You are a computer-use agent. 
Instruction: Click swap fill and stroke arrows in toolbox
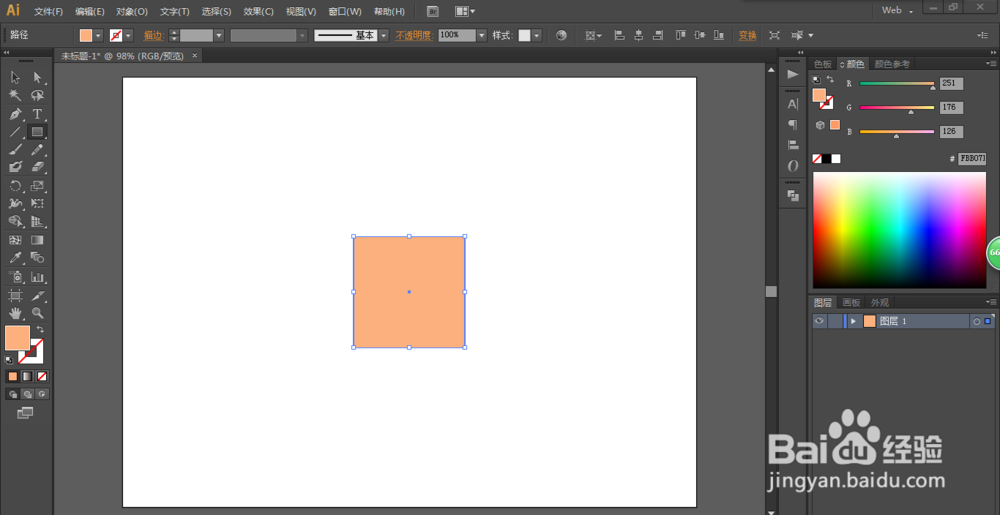click(x=40, y=329)
